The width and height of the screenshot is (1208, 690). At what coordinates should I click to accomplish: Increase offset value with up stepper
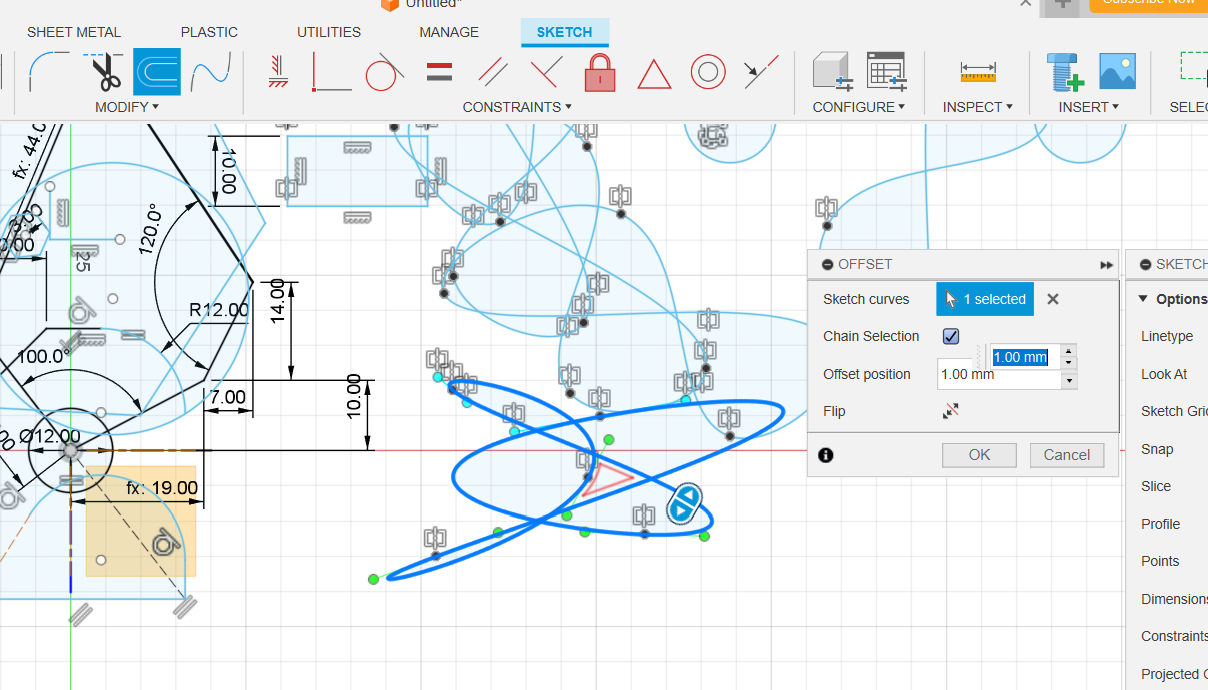tap(1070, 350)
